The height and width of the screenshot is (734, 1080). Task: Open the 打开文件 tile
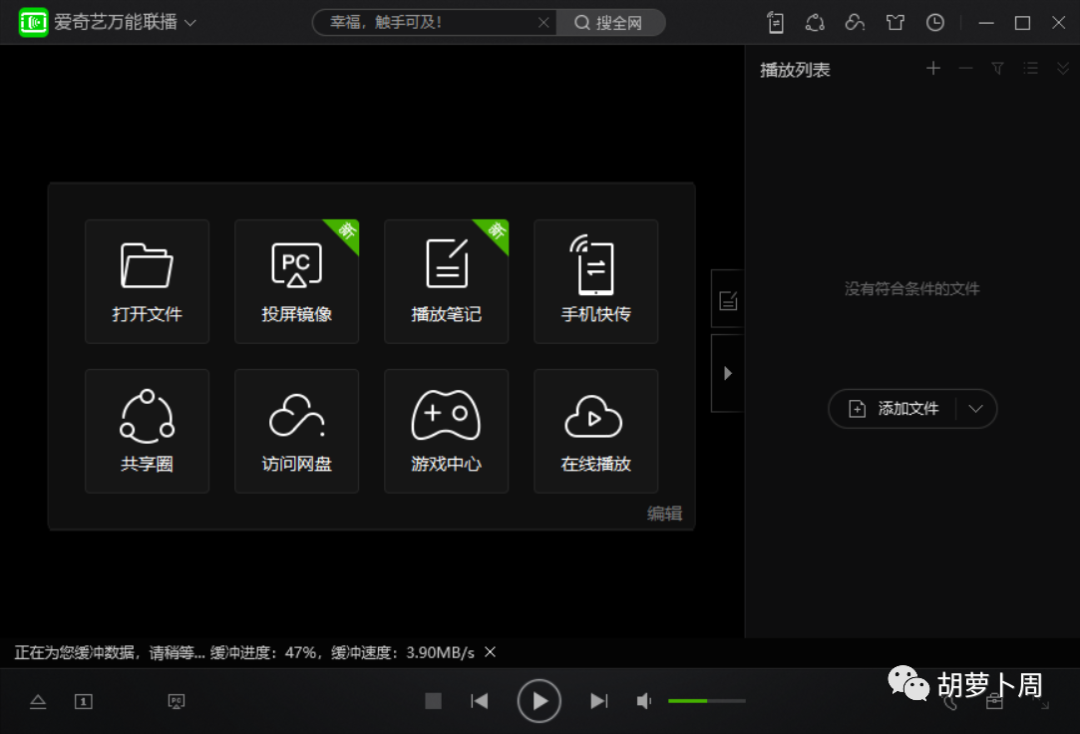pos(147,281)
